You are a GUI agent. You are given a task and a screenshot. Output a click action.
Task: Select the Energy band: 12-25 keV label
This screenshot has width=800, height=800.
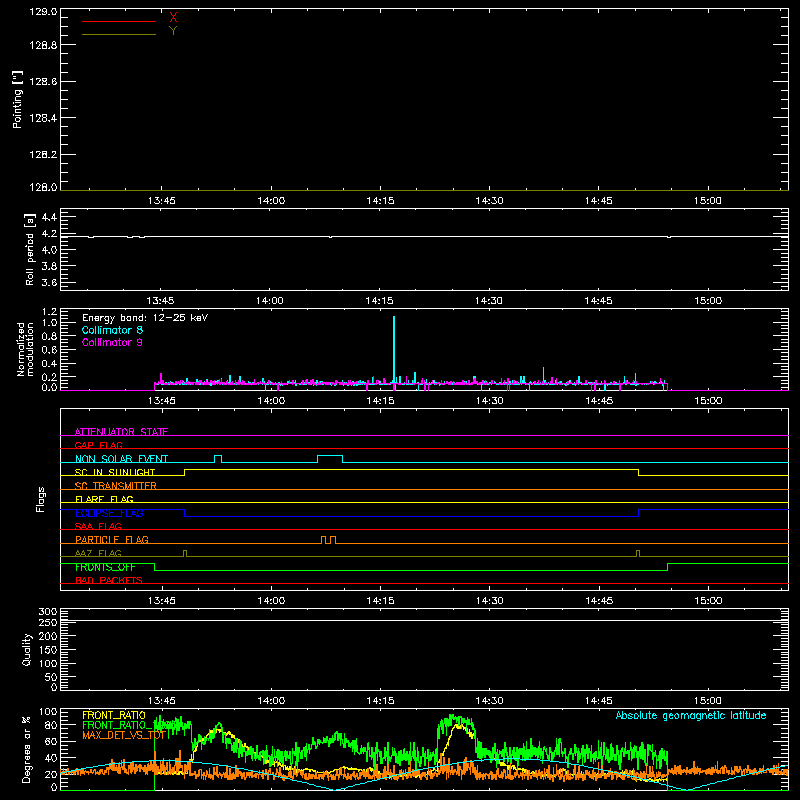tap(145, 318)
